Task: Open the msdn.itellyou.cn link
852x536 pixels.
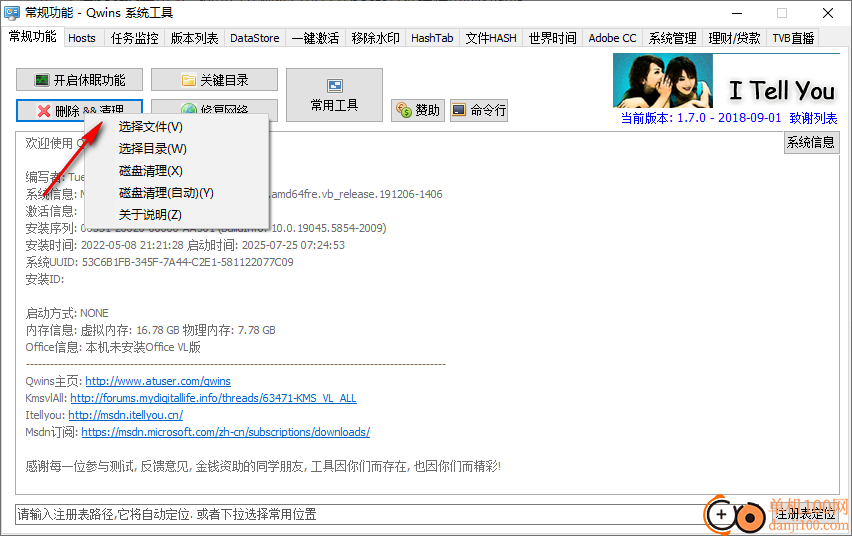Action: point(126,415)
